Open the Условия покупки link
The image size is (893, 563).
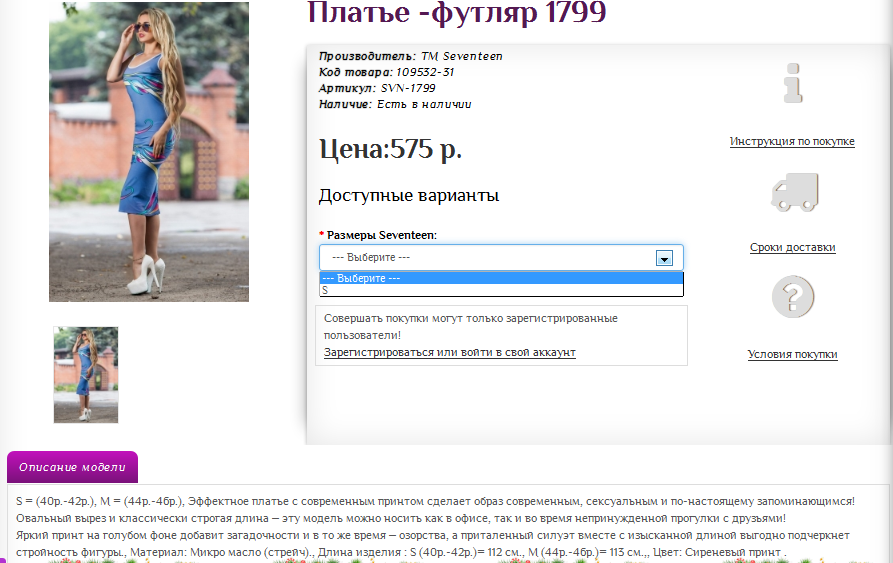(792, 354)
